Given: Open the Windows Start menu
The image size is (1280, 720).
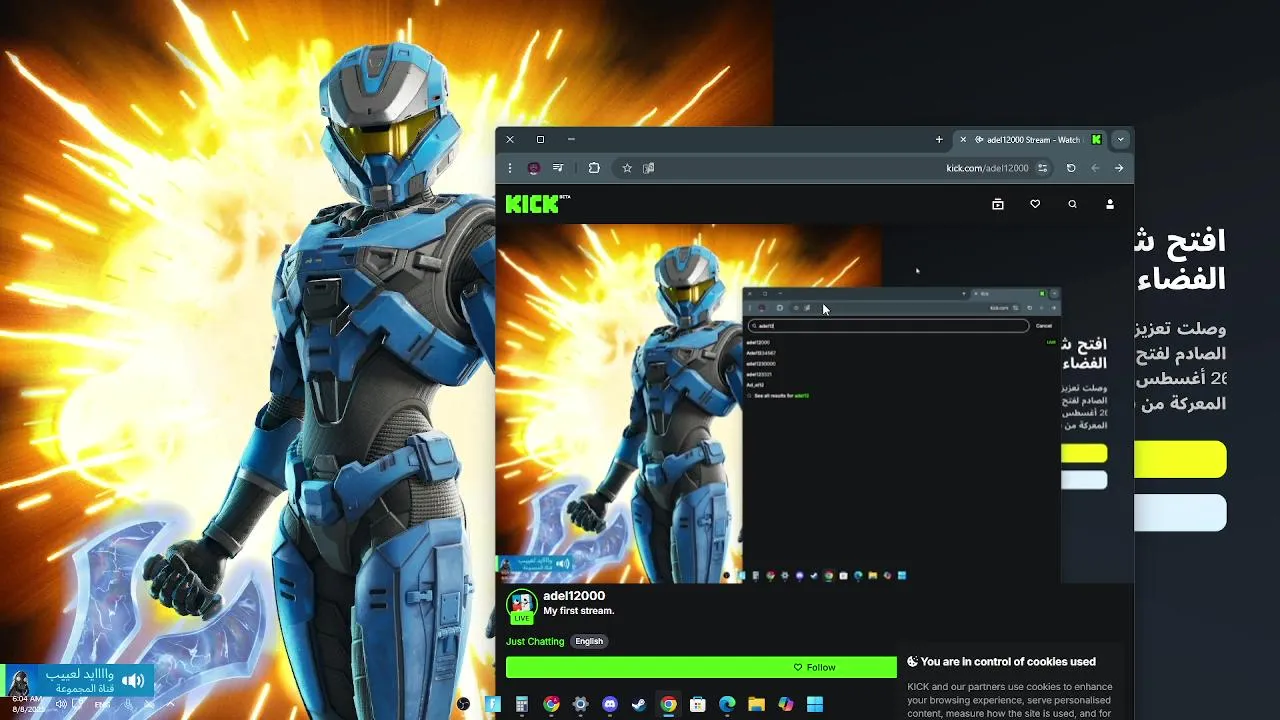Looking at the screenshot, I should pos(815,705).
